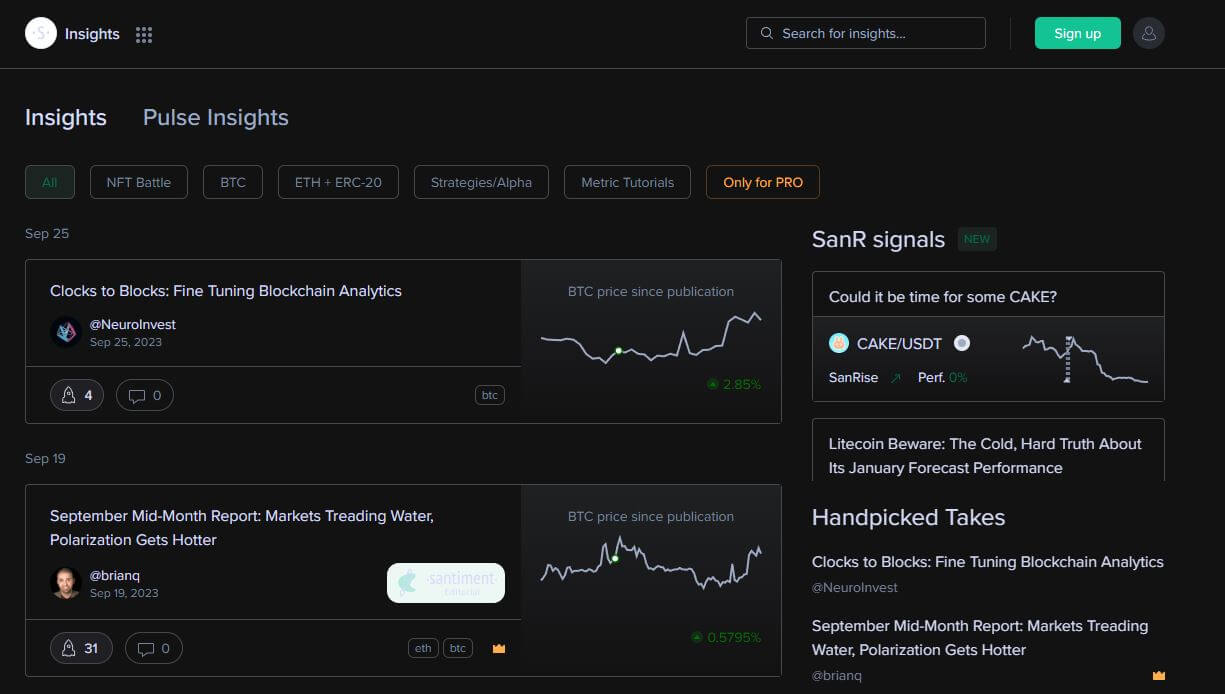Screen dimensions: 1225x694
Task: Open @NeuroInvest author profile on card
Action: [133, 324]
